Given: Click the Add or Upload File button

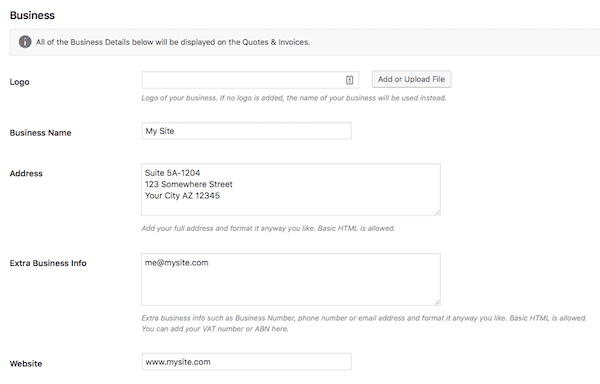Looking at the screenshot, I should pos(411,79).
